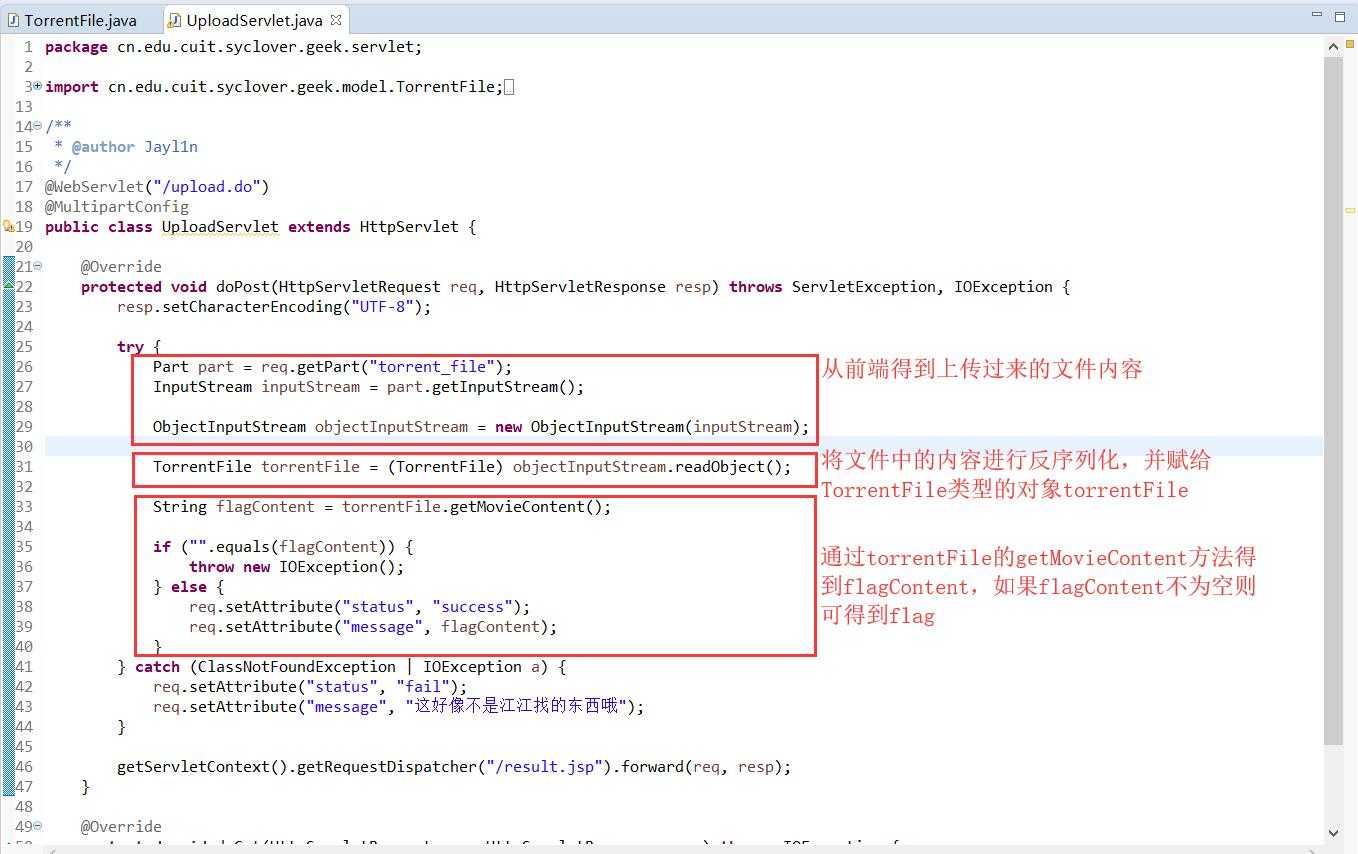The height and width of the screenshot is (854, 1358).
Task: Click the @Override annotation on line 49
Action: click(x=121, y=827)
